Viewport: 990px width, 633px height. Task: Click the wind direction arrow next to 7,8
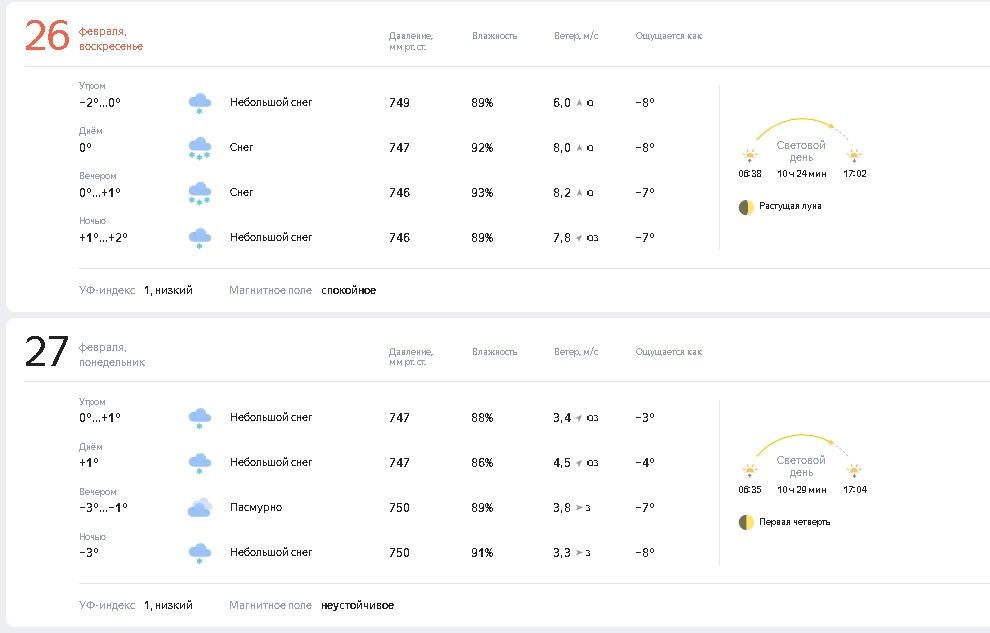pos(579,238)
